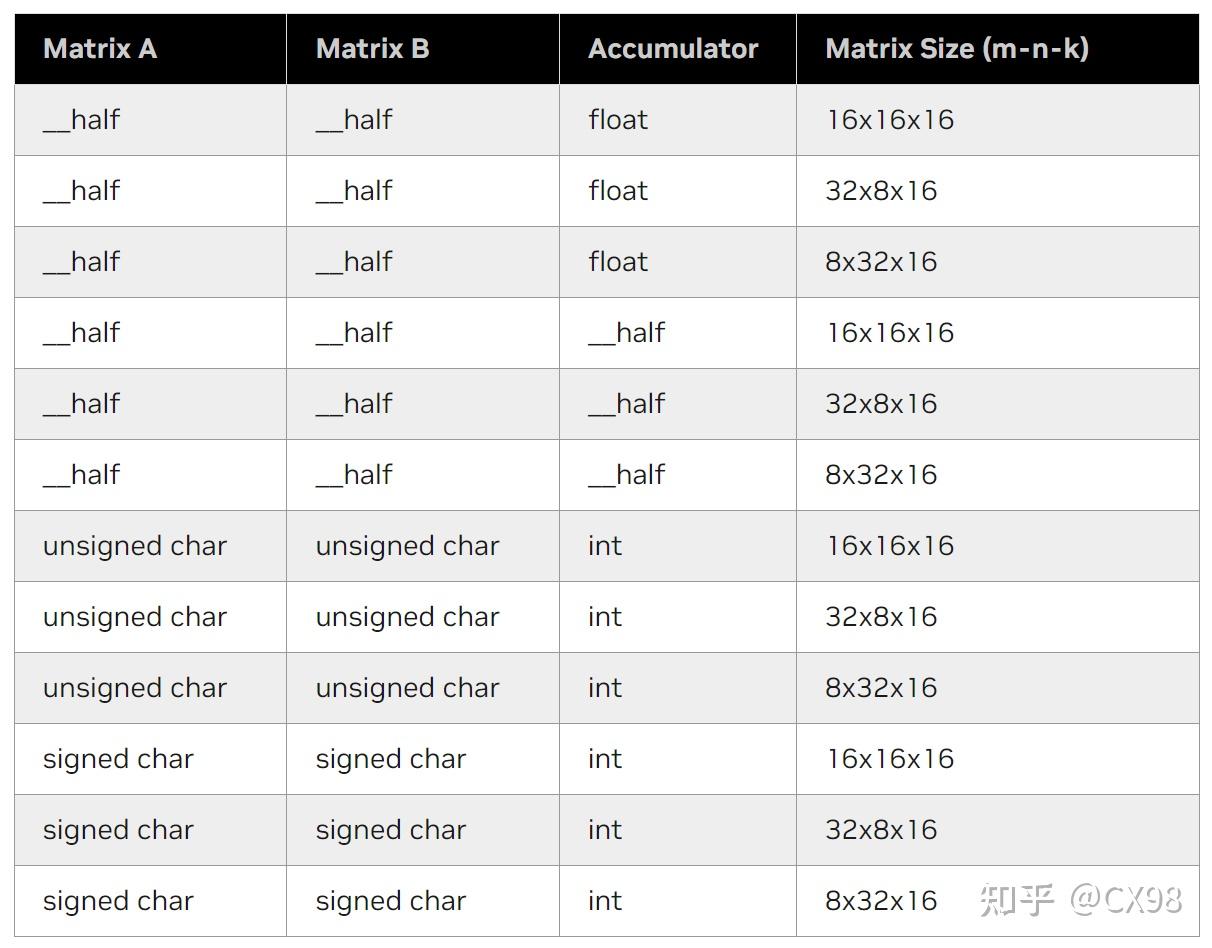Select the first signed char Matrix B cell
The width and height of the screenshot is (1212, 948).
tap(390, 759)
